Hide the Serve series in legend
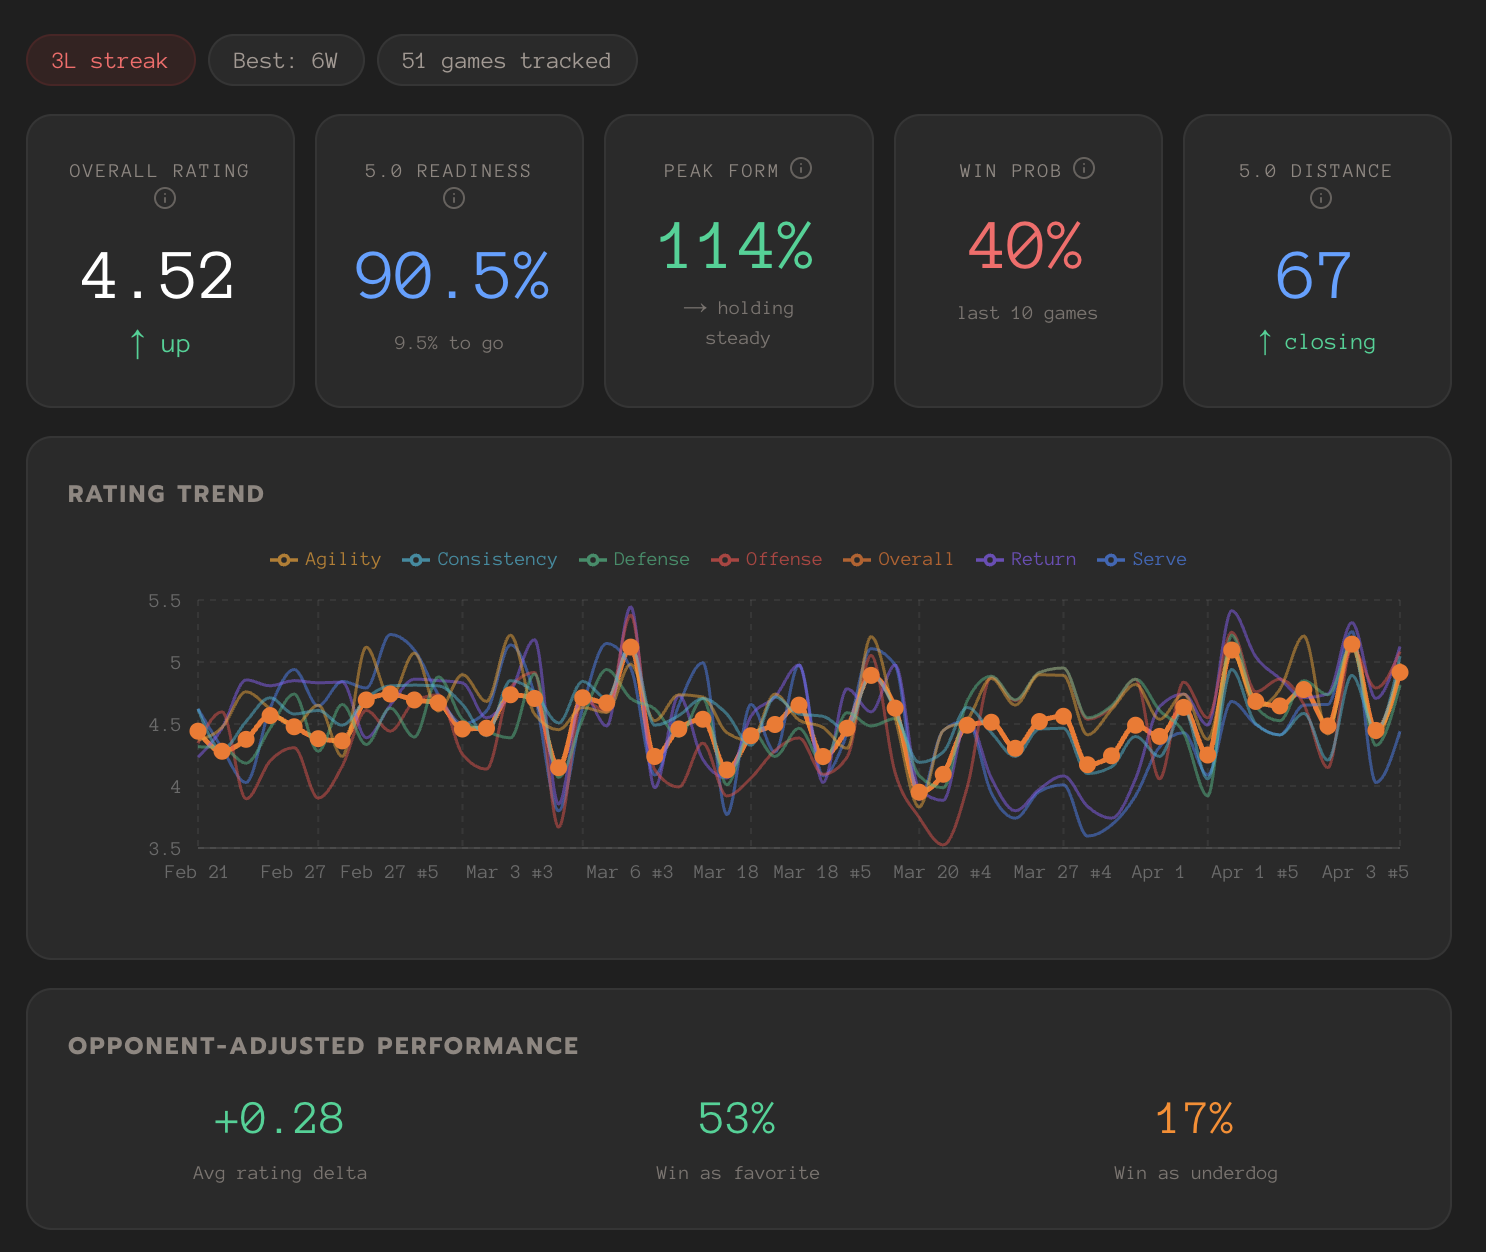This screenshot has height=1252, width=1486. (x=1143, y=559)
